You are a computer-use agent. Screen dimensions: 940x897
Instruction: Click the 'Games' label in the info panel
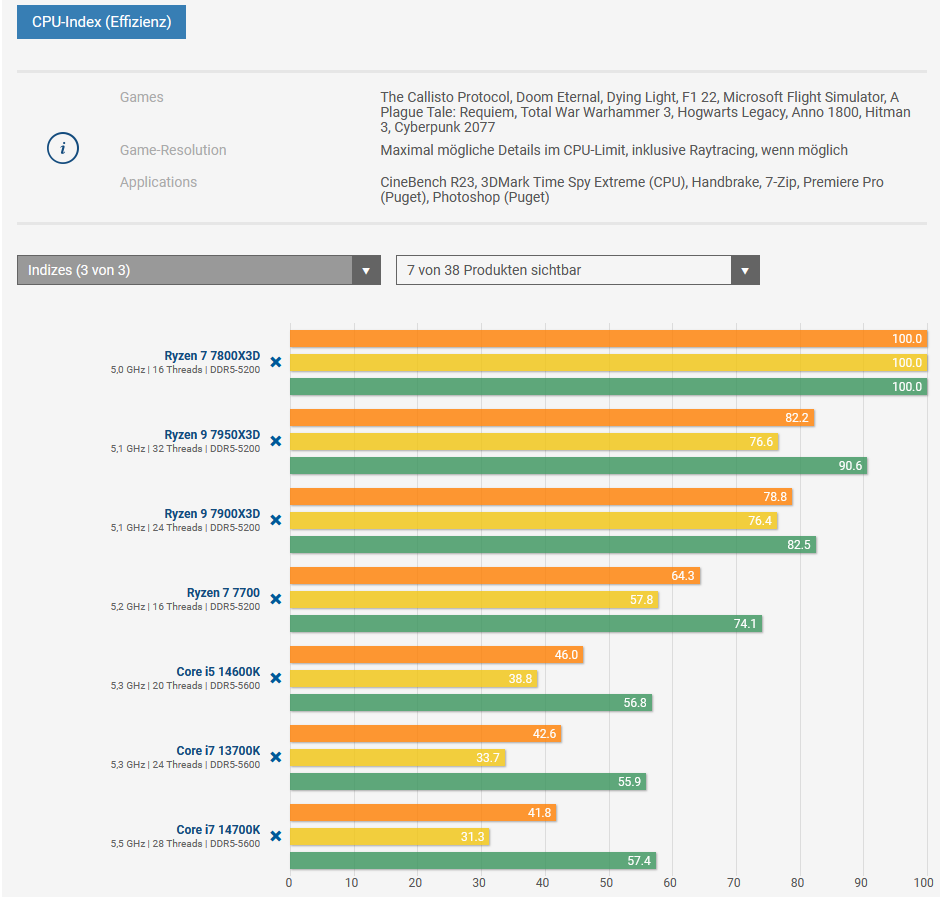click(141, 97)
